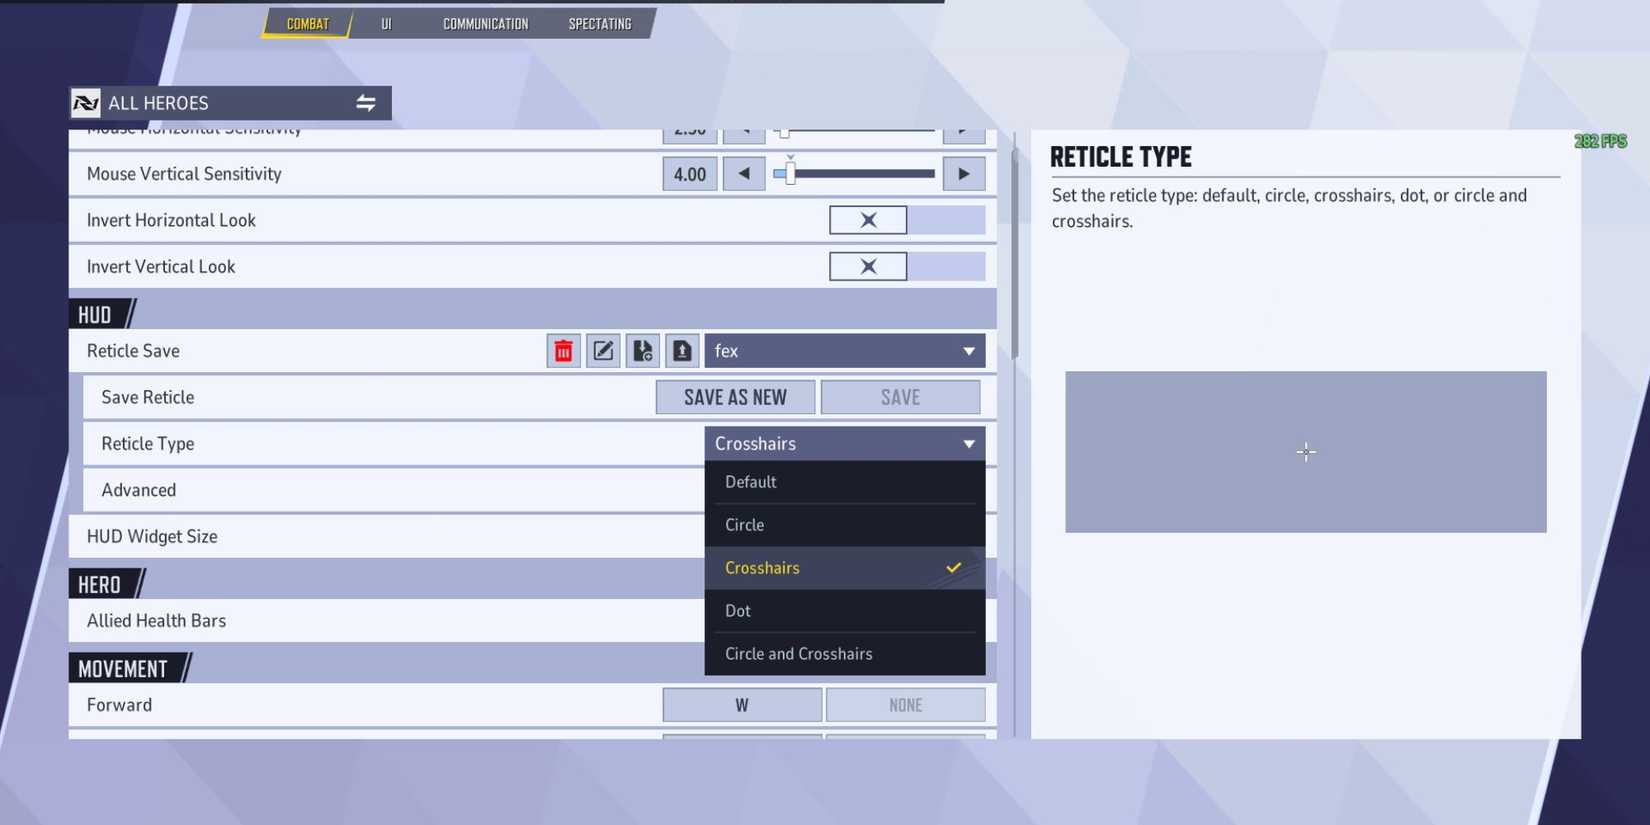This screenshot has height=825, width=1650.
Task: Click the NONE secondary Forward keybind
Action: tap(905, 705)
